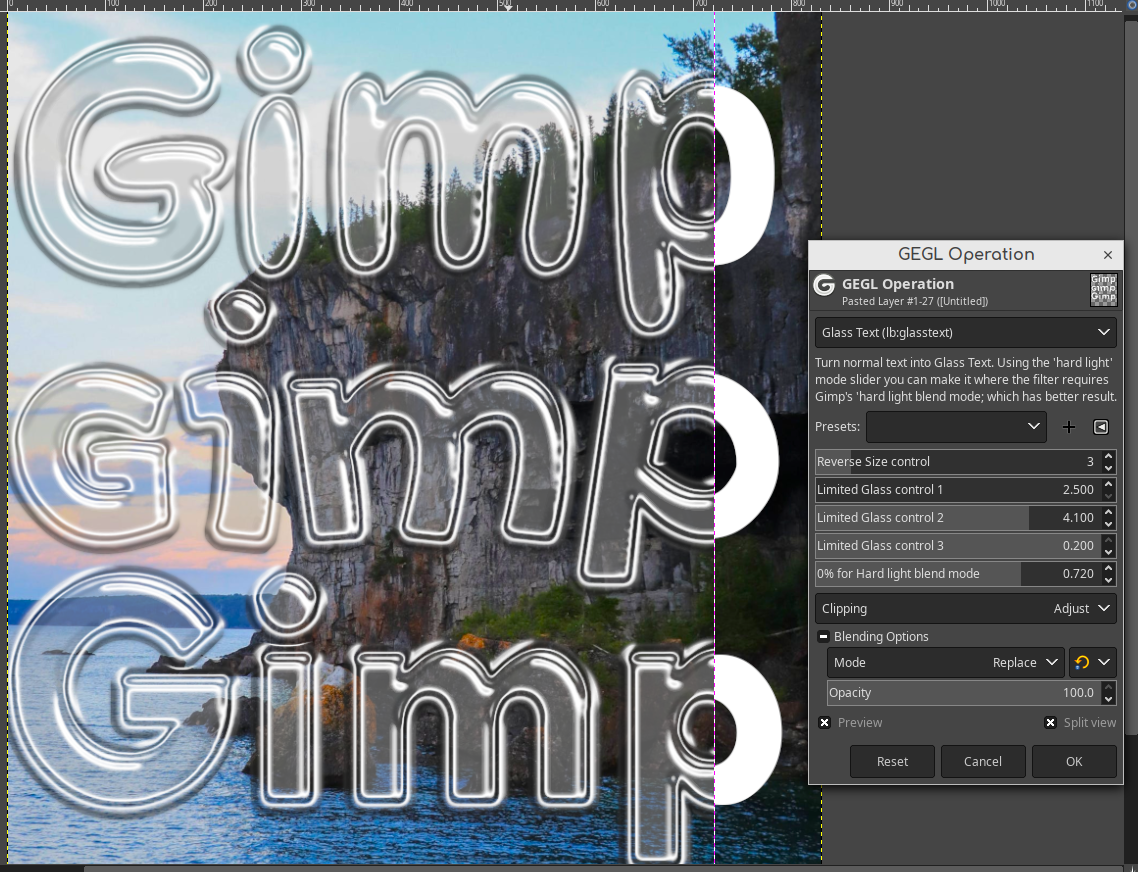The width and height of the screenshot is (1138, 872).
Task: Decrease Limited Glass control 2 value arrow
Action: tap(1108, 524)
